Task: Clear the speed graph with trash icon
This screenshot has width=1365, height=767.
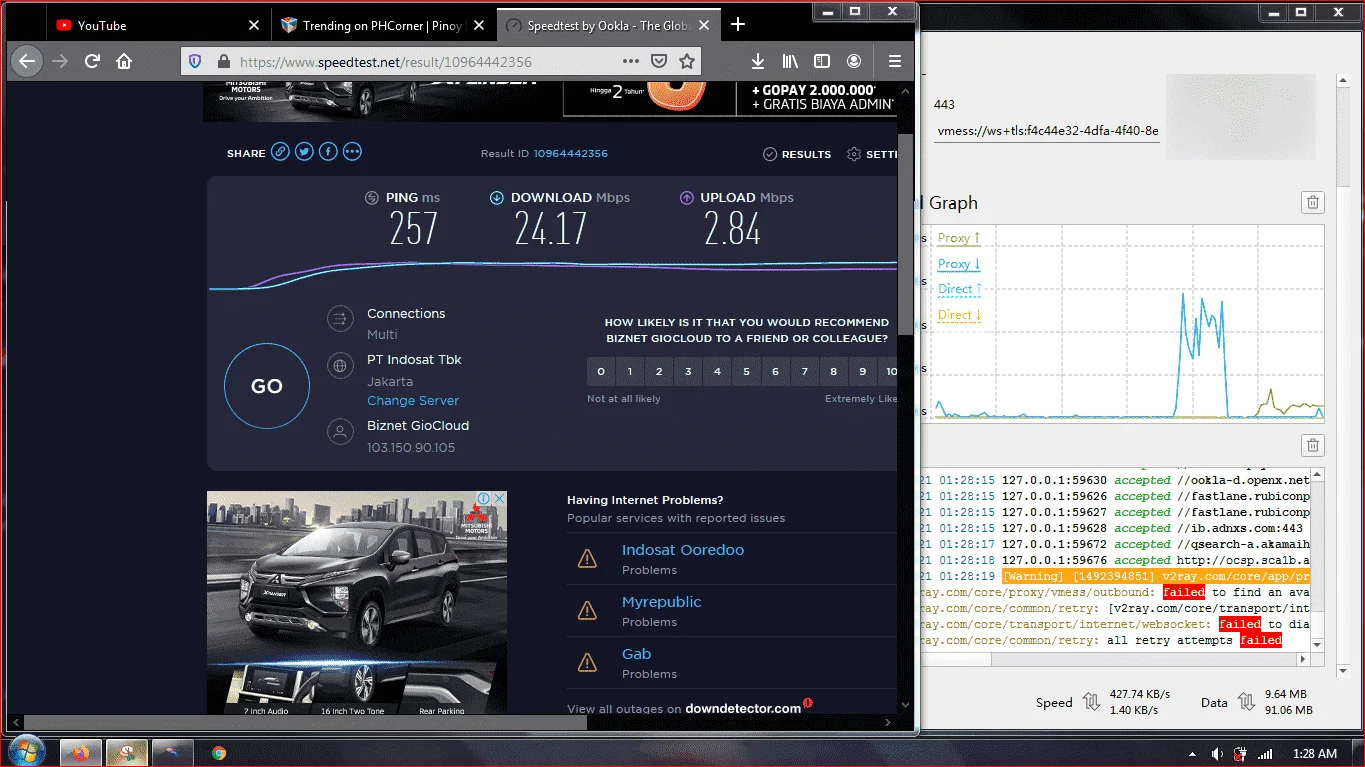Action: pos(1313,203)
